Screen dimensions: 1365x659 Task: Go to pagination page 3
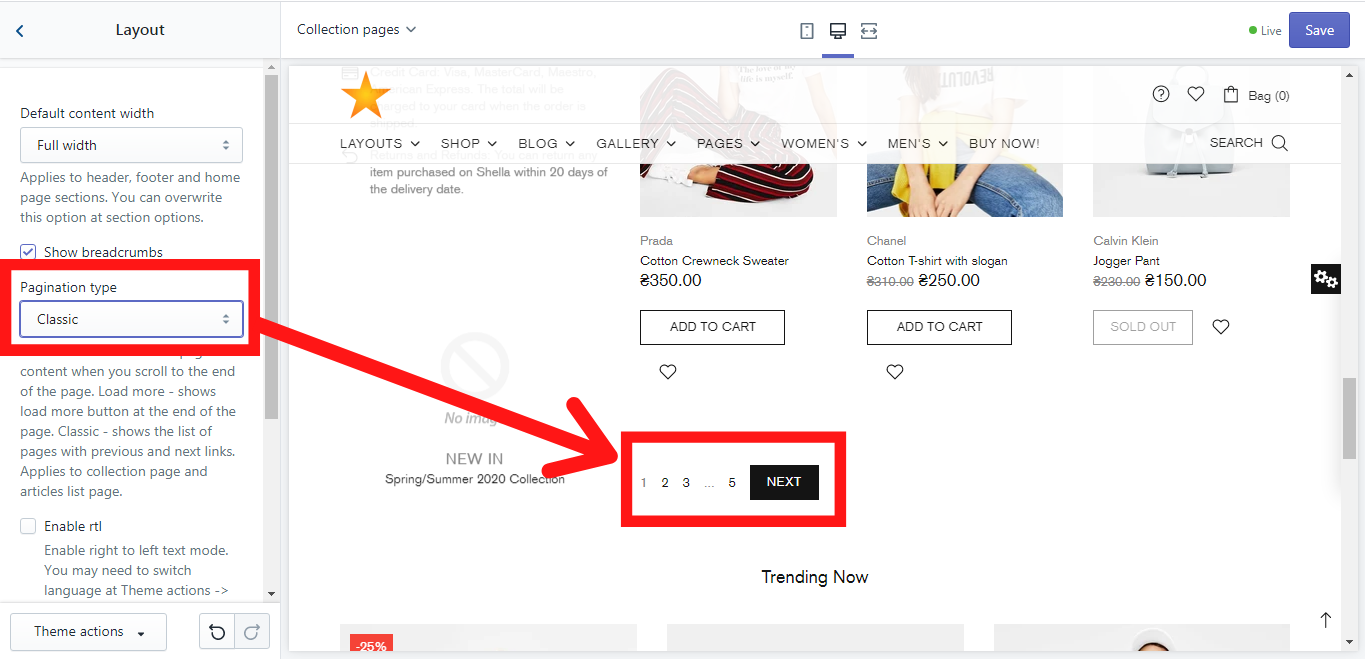click(686, 483)
